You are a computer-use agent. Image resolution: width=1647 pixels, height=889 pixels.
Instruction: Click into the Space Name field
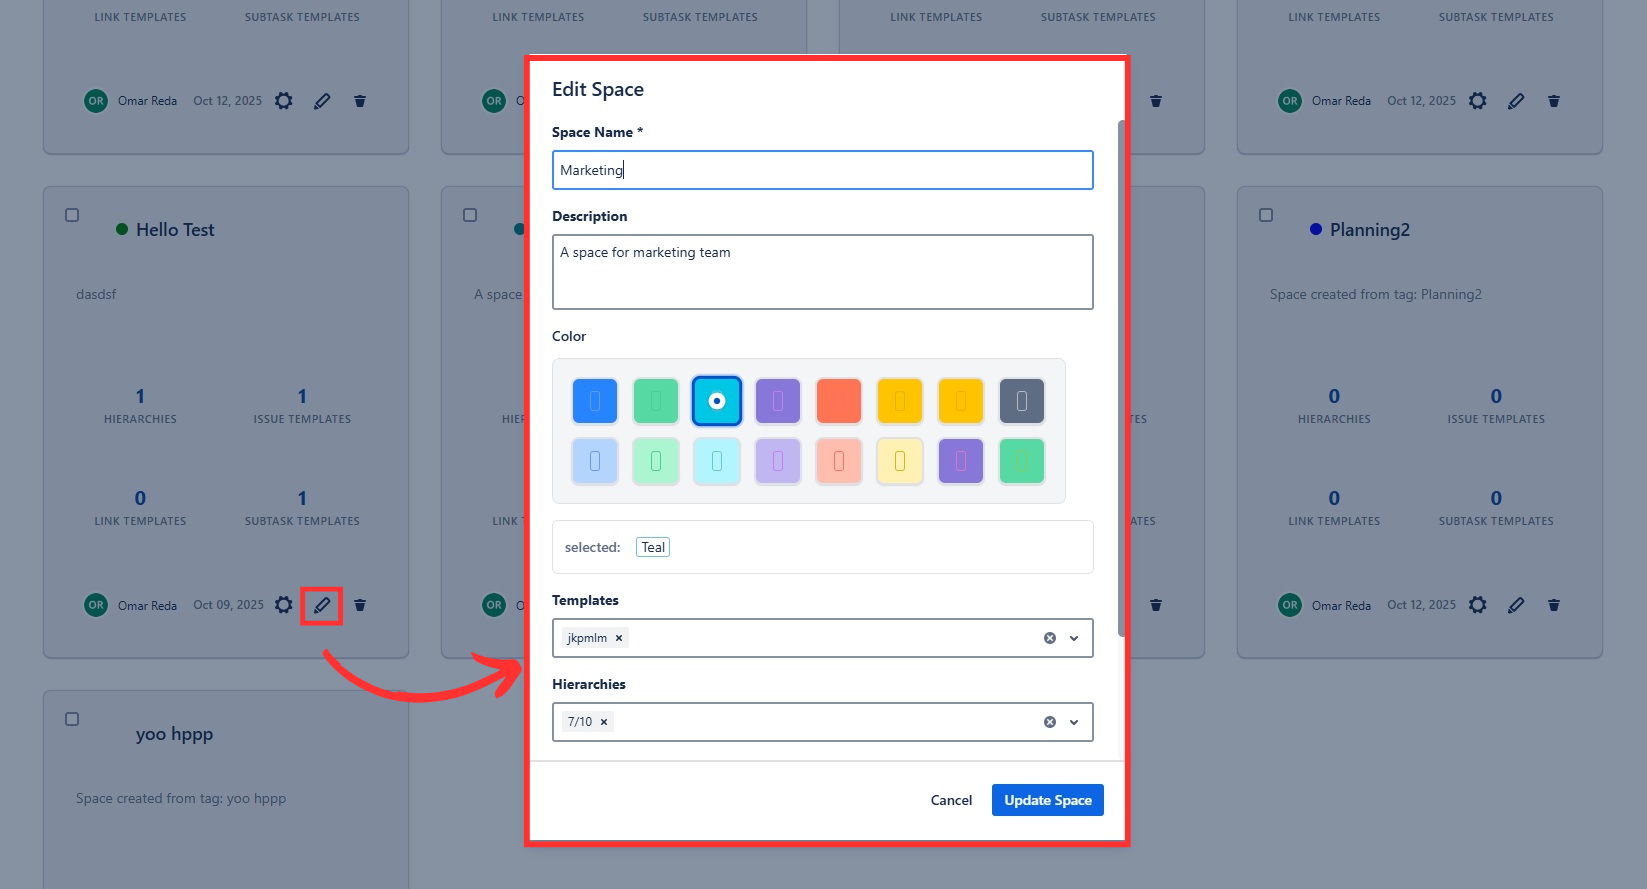click(822, 170)
